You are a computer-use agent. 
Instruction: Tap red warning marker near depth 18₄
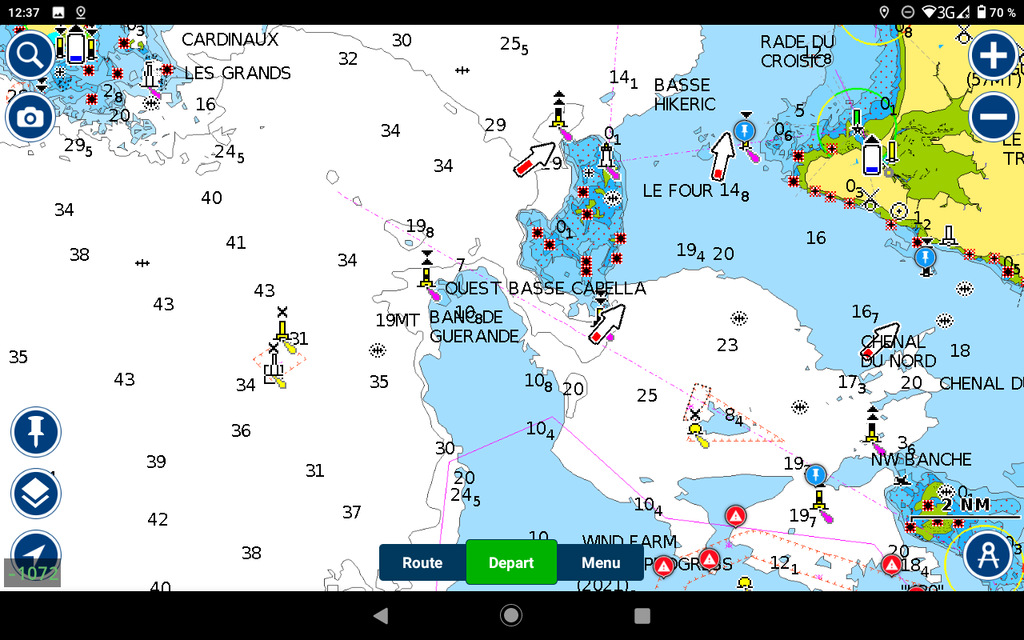(x=891, y=564)
